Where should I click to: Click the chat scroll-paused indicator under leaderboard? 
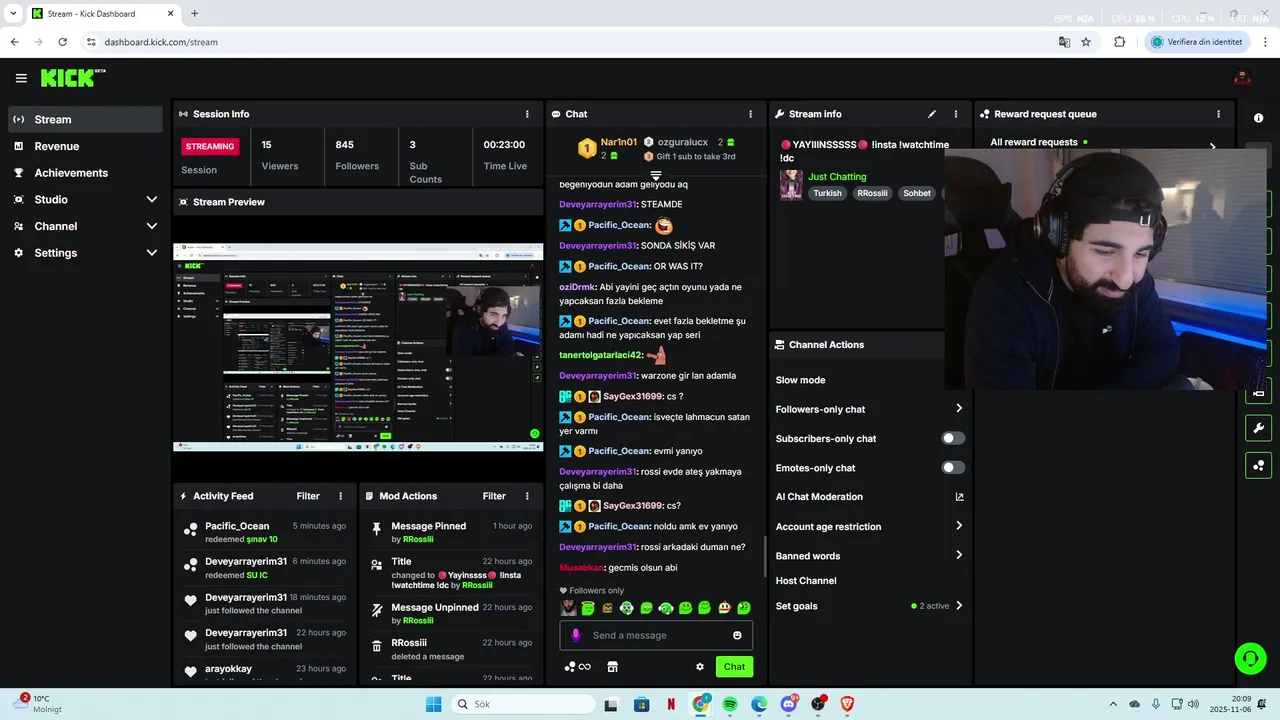point(656,176)
